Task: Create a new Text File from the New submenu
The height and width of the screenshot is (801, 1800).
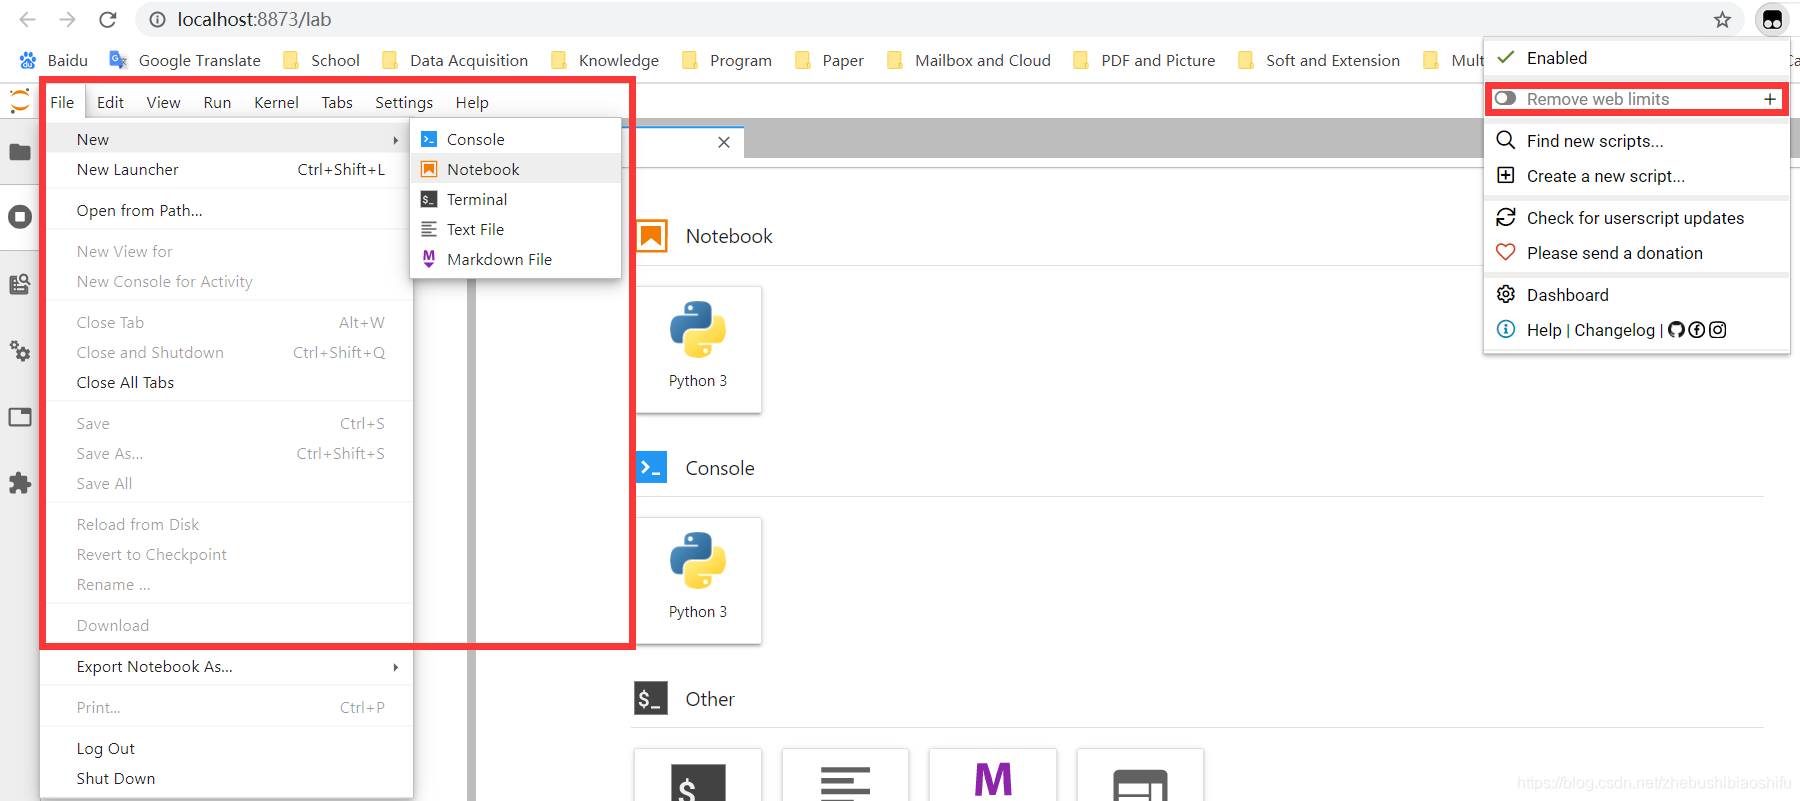Action: (x=516, y=229)
